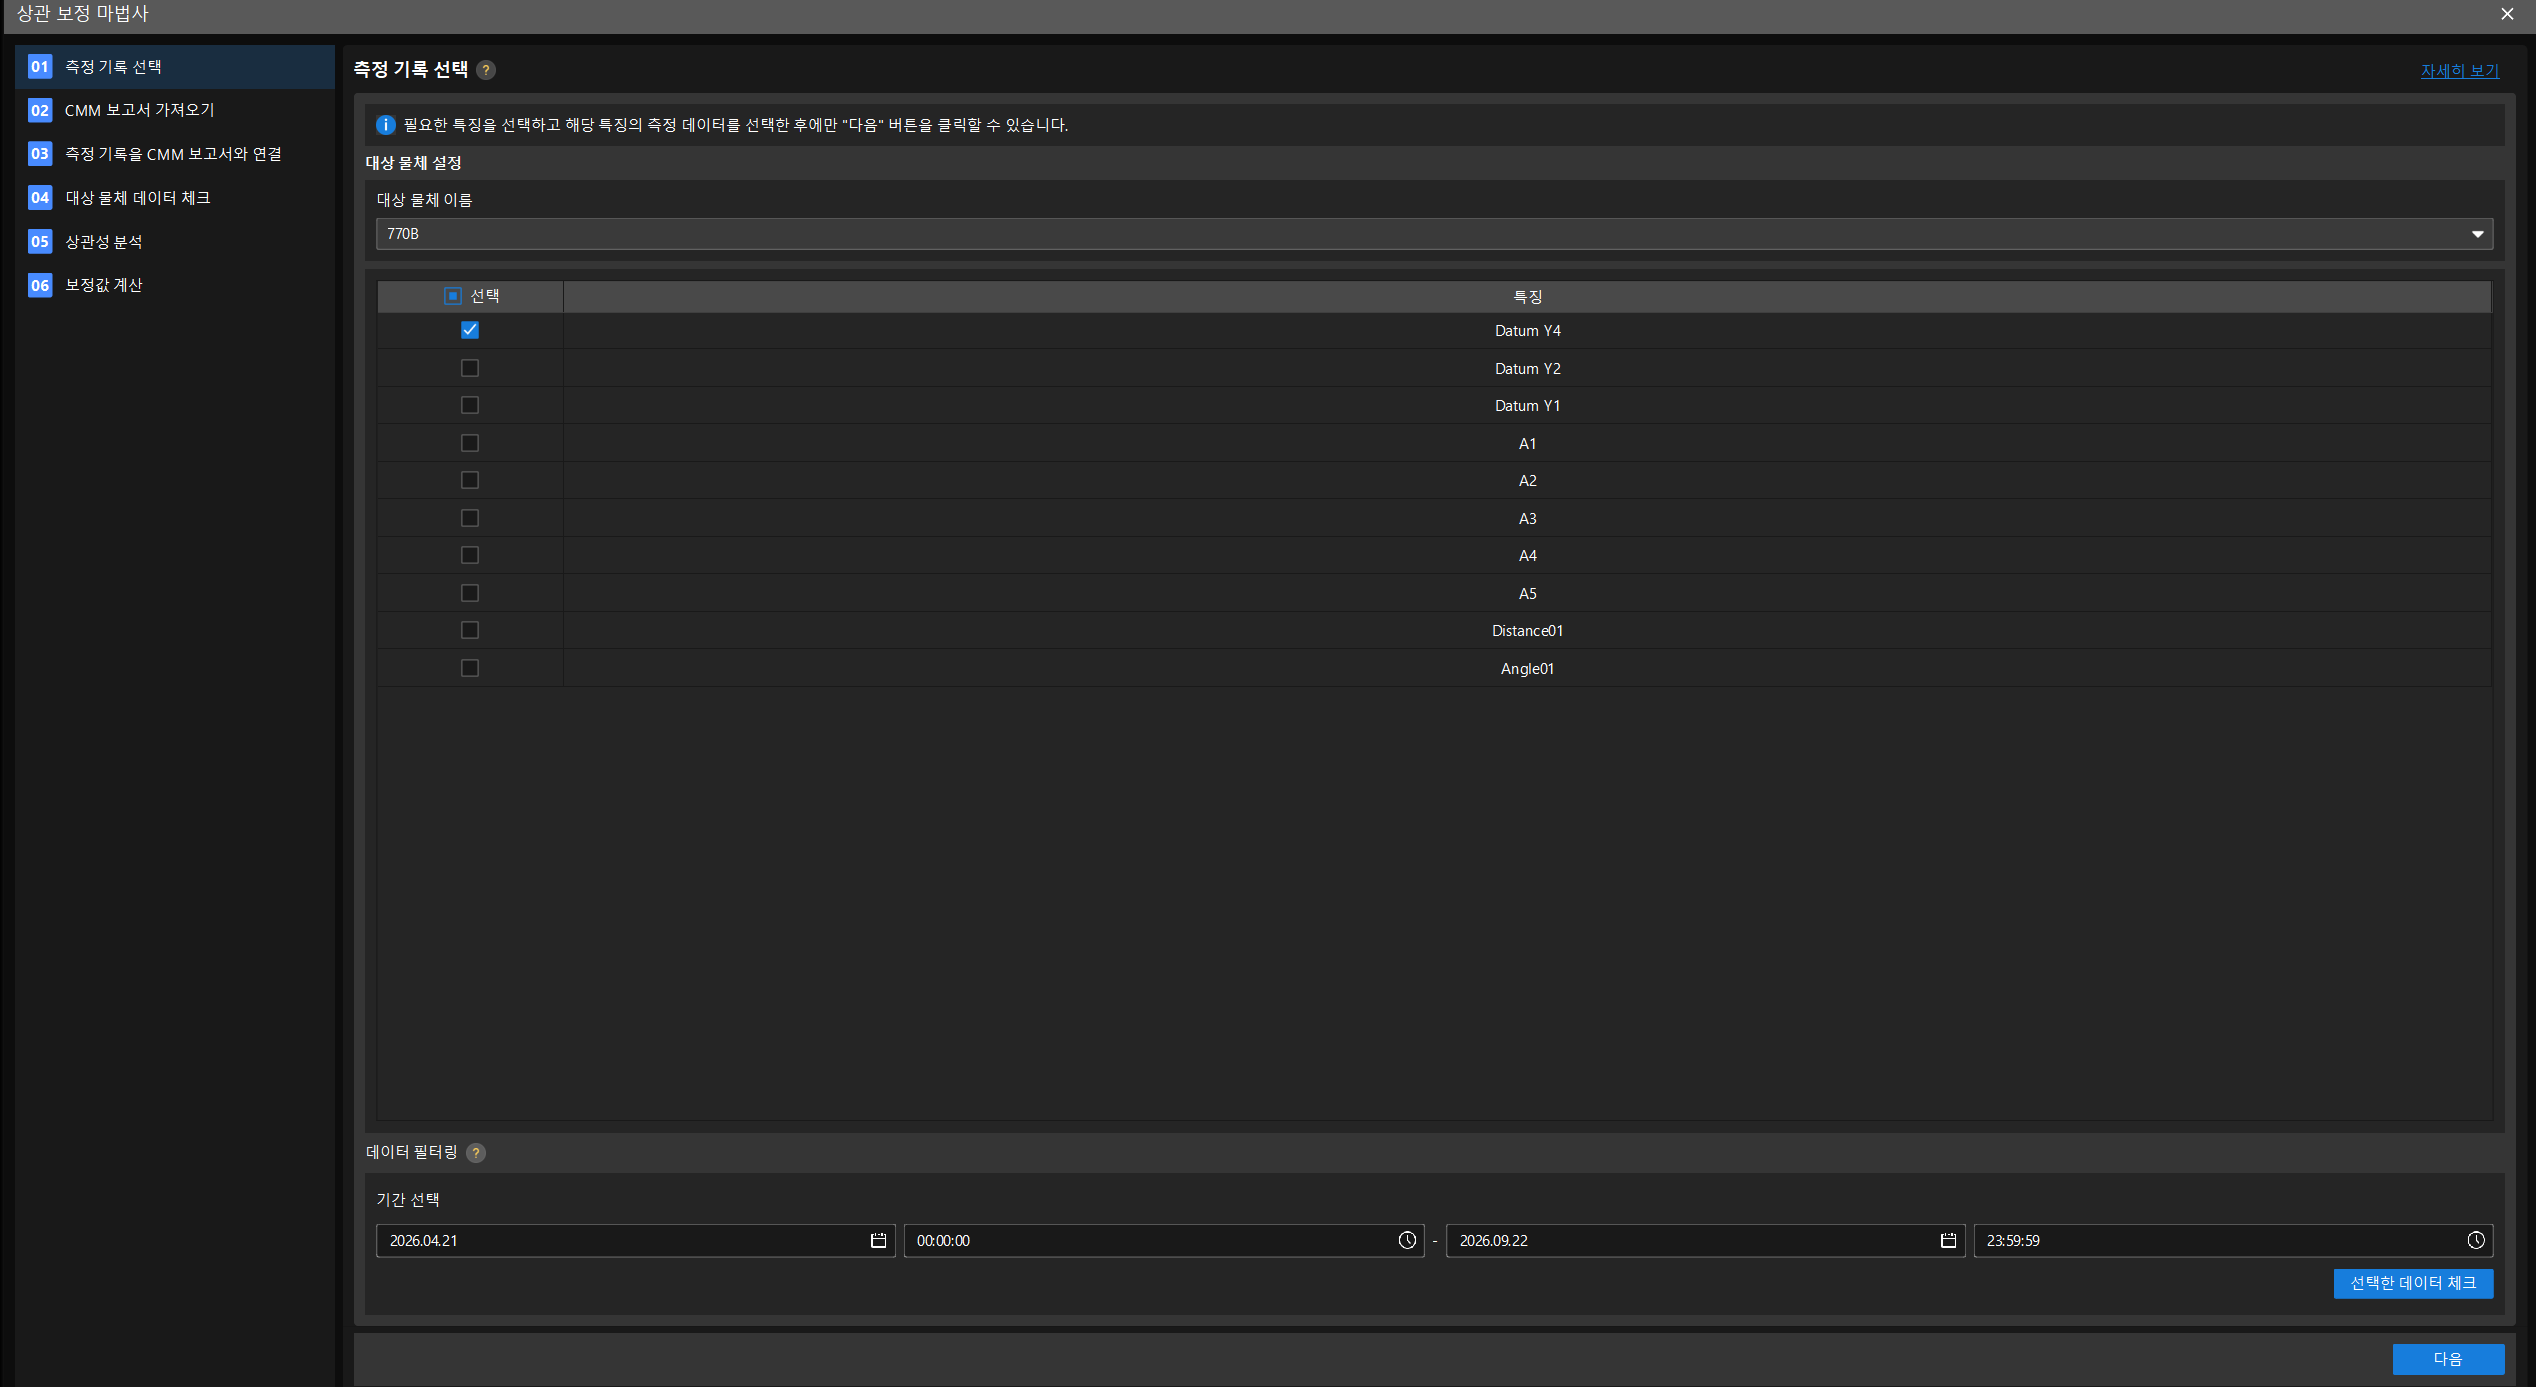Close the 상관 보정 마법사 window
Viewport: 2536px width, 1387px height.
(2507, 14)
